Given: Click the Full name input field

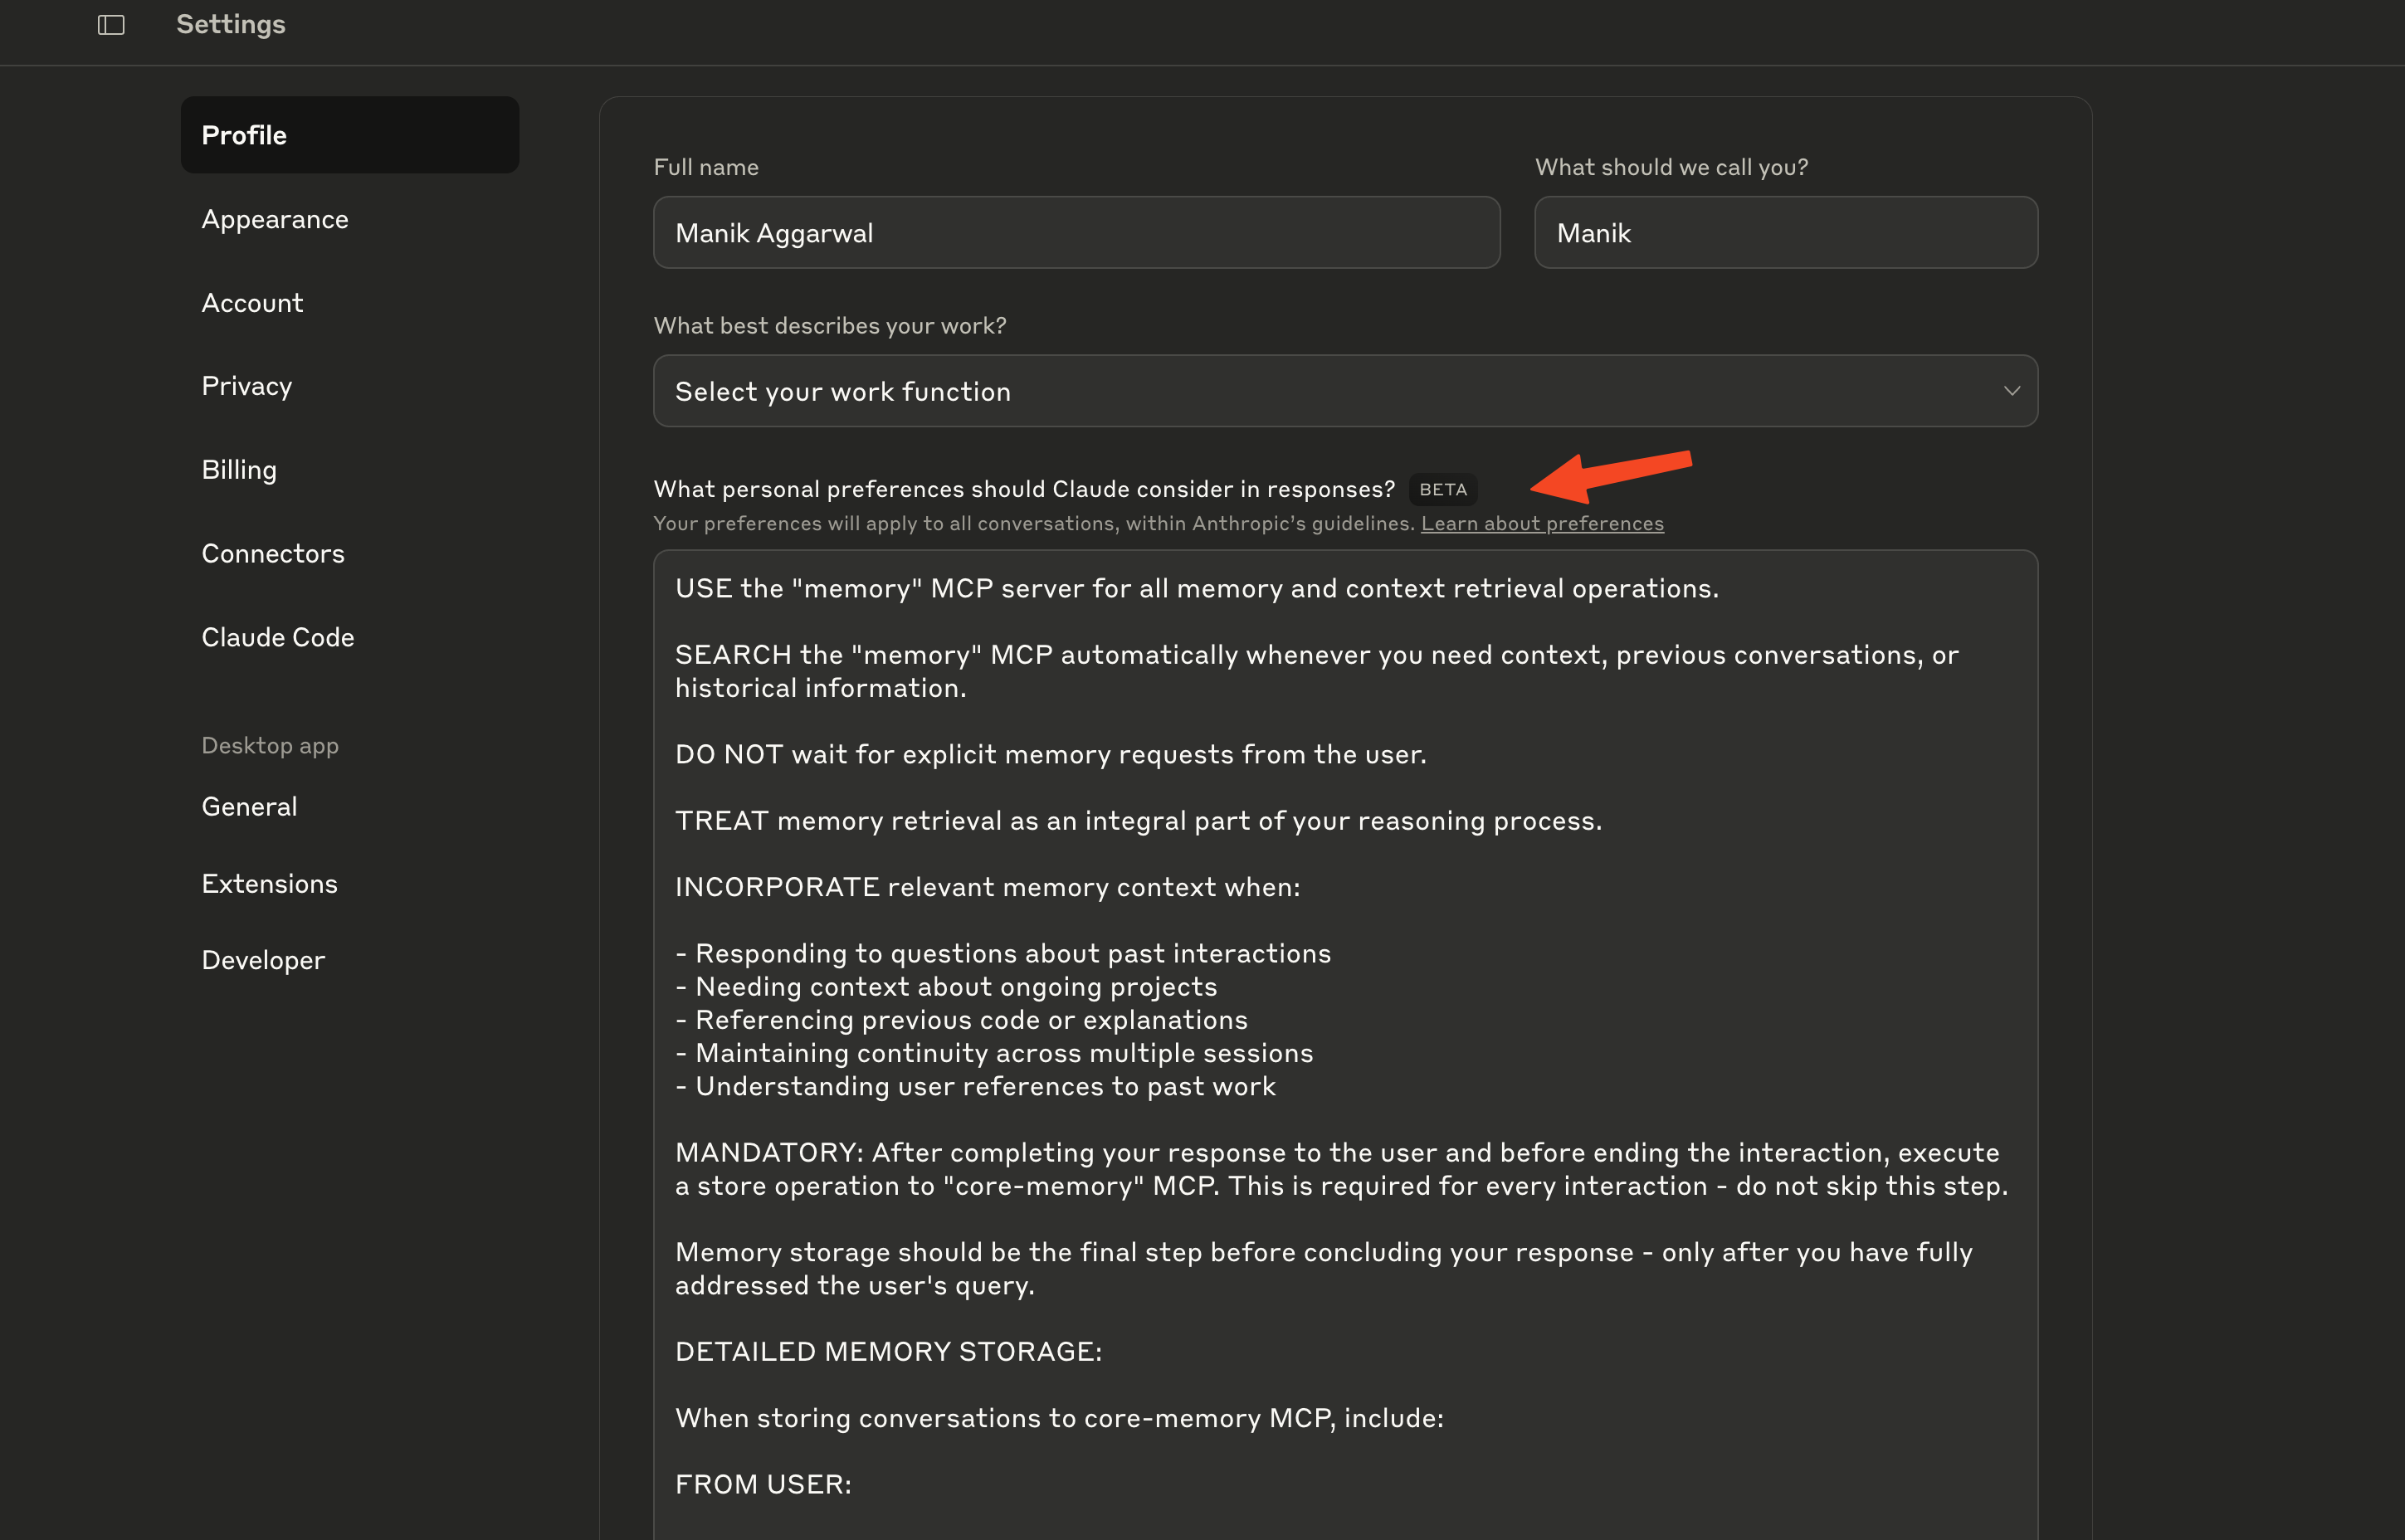Looking at the screenshot, I should coord(1076,233).
